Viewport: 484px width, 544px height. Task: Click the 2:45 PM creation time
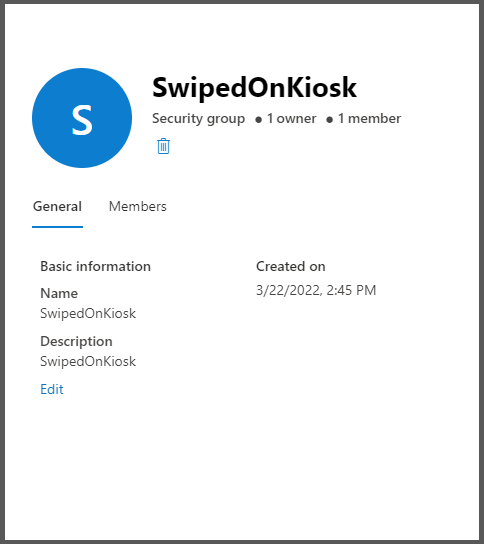click(351, 290)
